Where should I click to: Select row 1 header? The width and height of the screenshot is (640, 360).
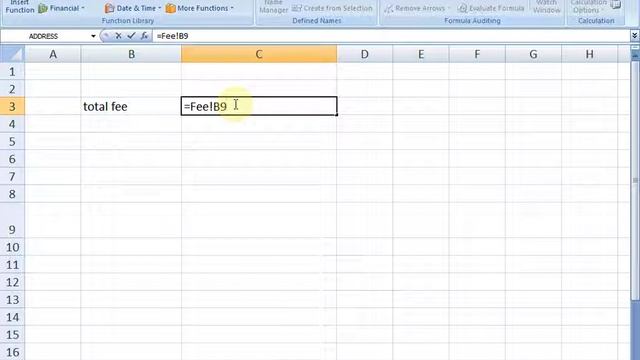click(x=12, y=71)
